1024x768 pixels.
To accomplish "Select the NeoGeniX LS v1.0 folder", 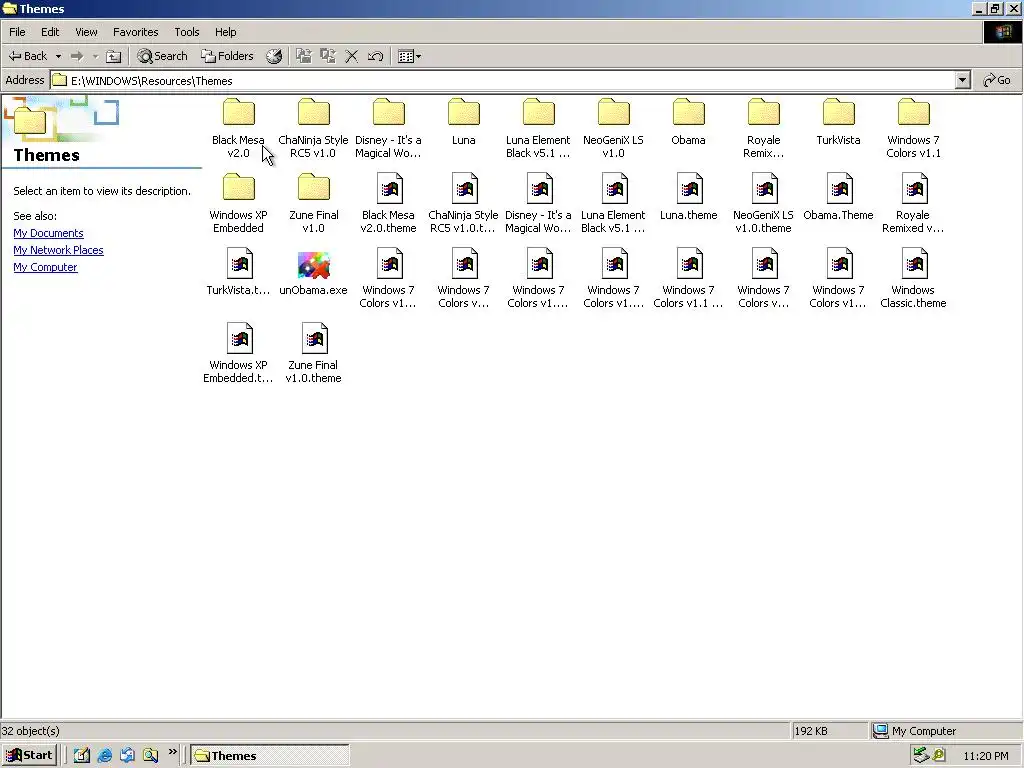I will pos(613,128).
